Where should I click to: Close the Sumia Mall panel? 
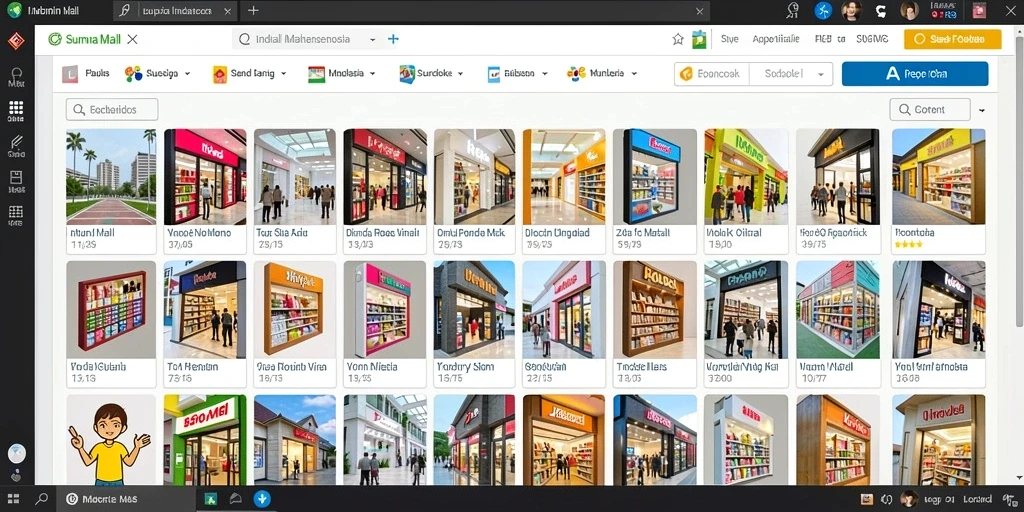(133, 39)
